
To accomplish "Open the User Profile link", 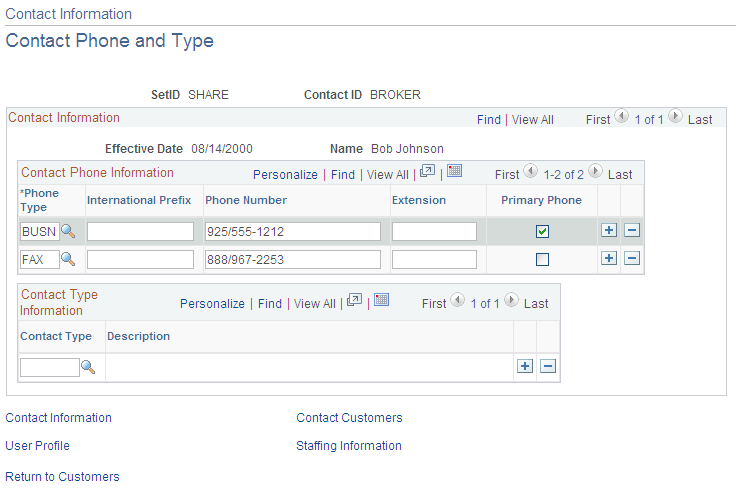I will (37, 446).
